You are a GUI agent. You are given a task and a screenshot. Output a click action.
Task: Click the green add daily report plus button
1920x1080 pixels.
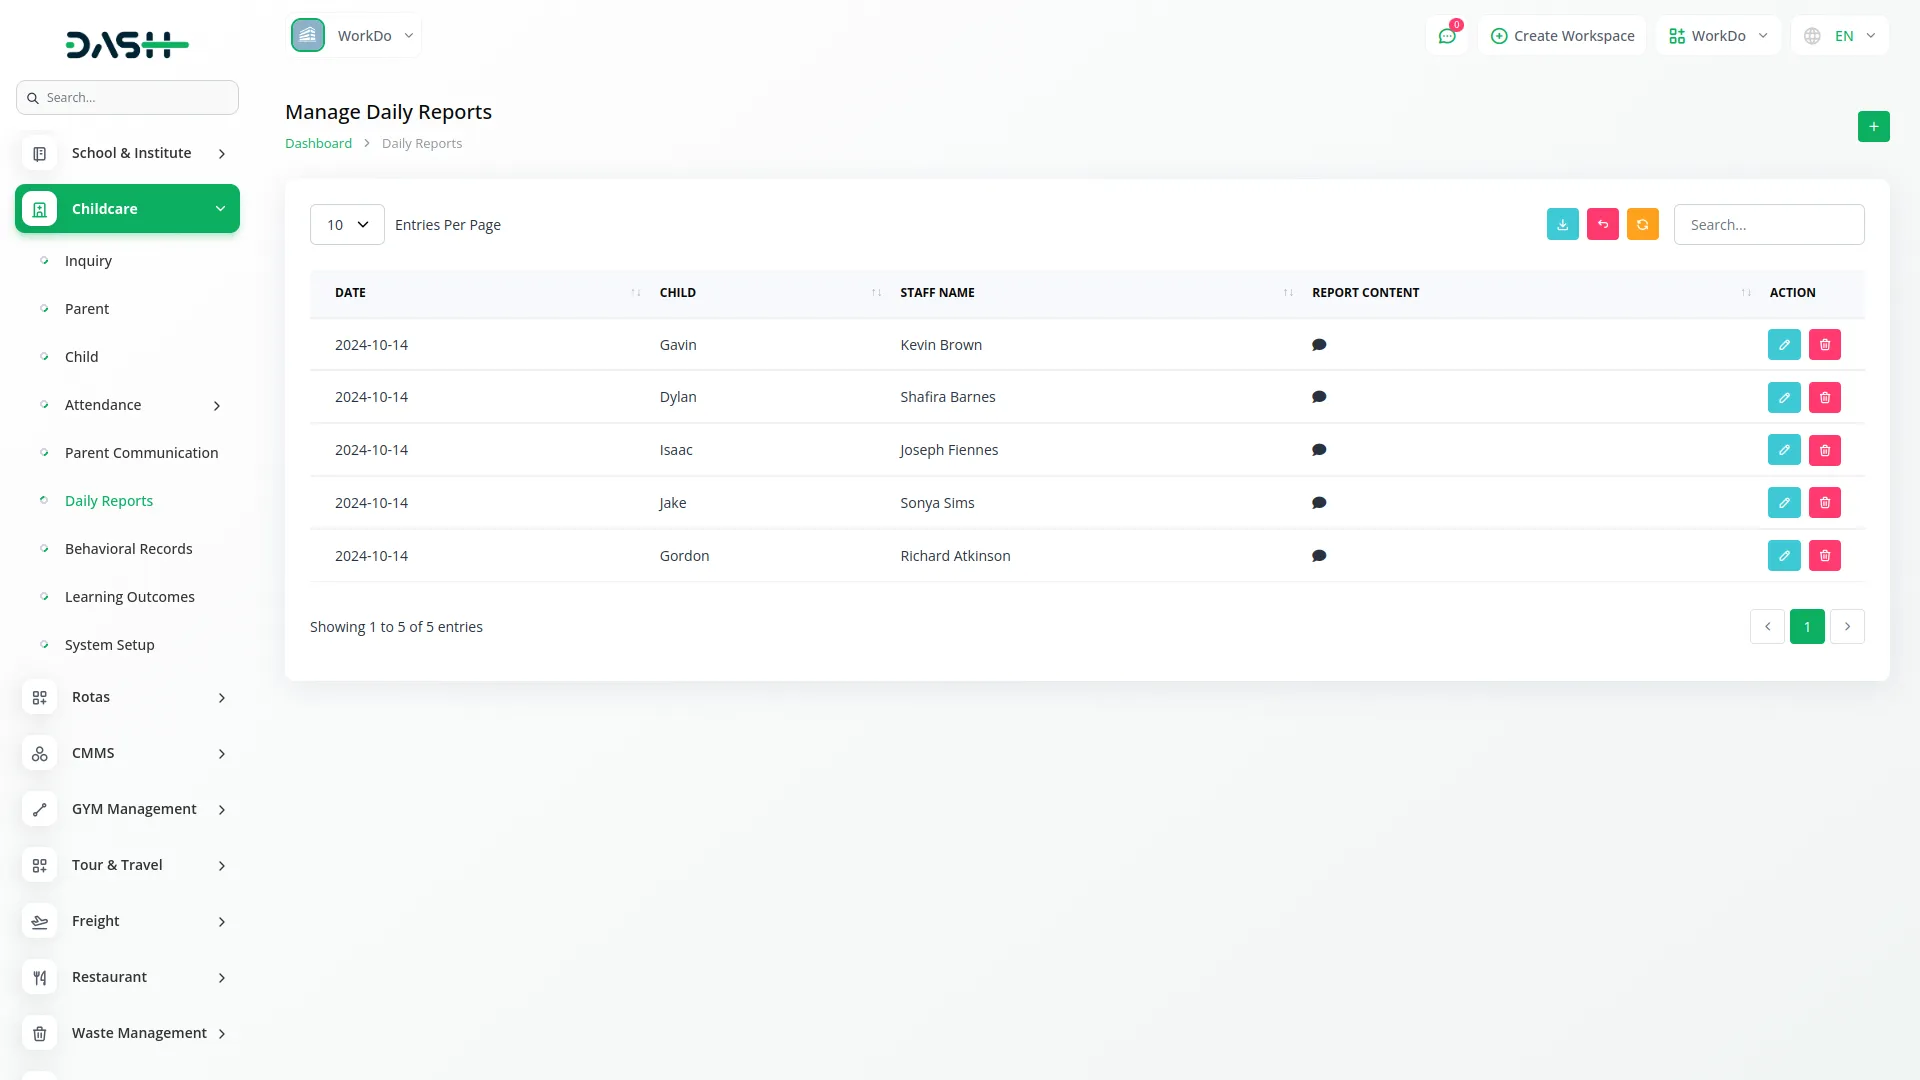(1873, 127)
